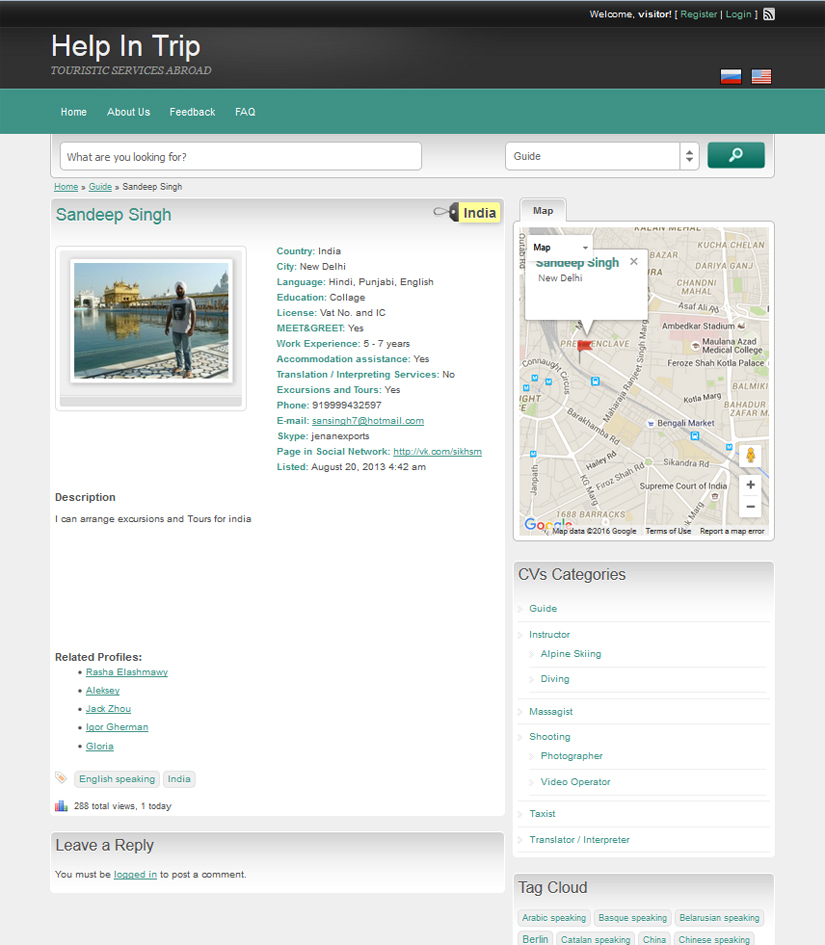Open the Instructor CV category

coord(549,635)
